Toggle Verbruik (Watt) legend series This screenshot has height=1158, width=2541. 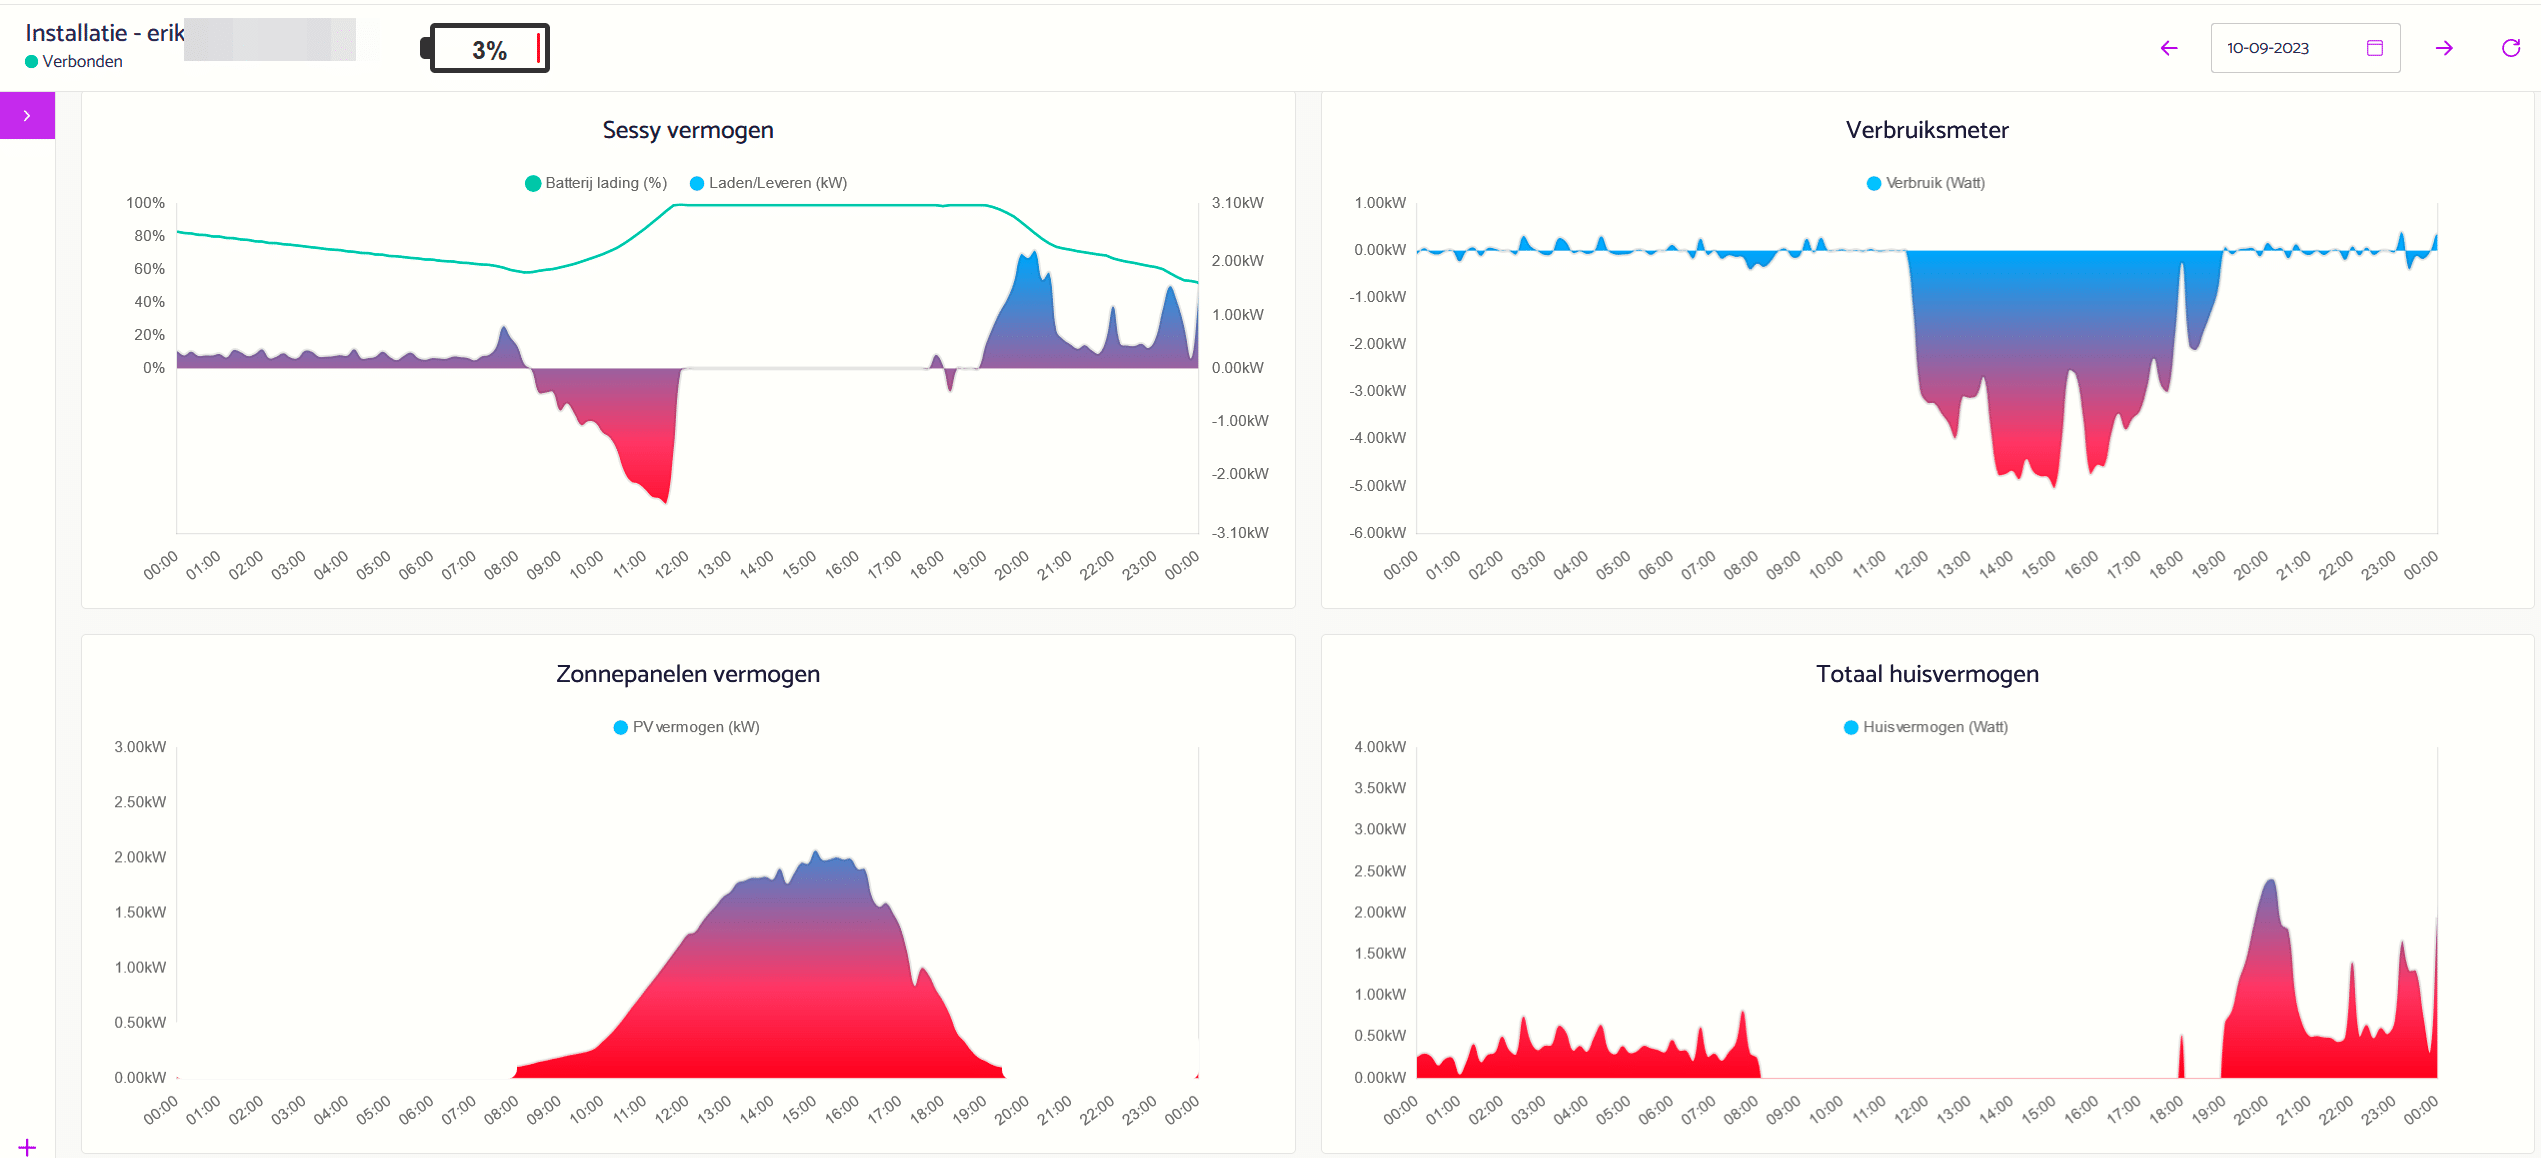coord(1926,183)
